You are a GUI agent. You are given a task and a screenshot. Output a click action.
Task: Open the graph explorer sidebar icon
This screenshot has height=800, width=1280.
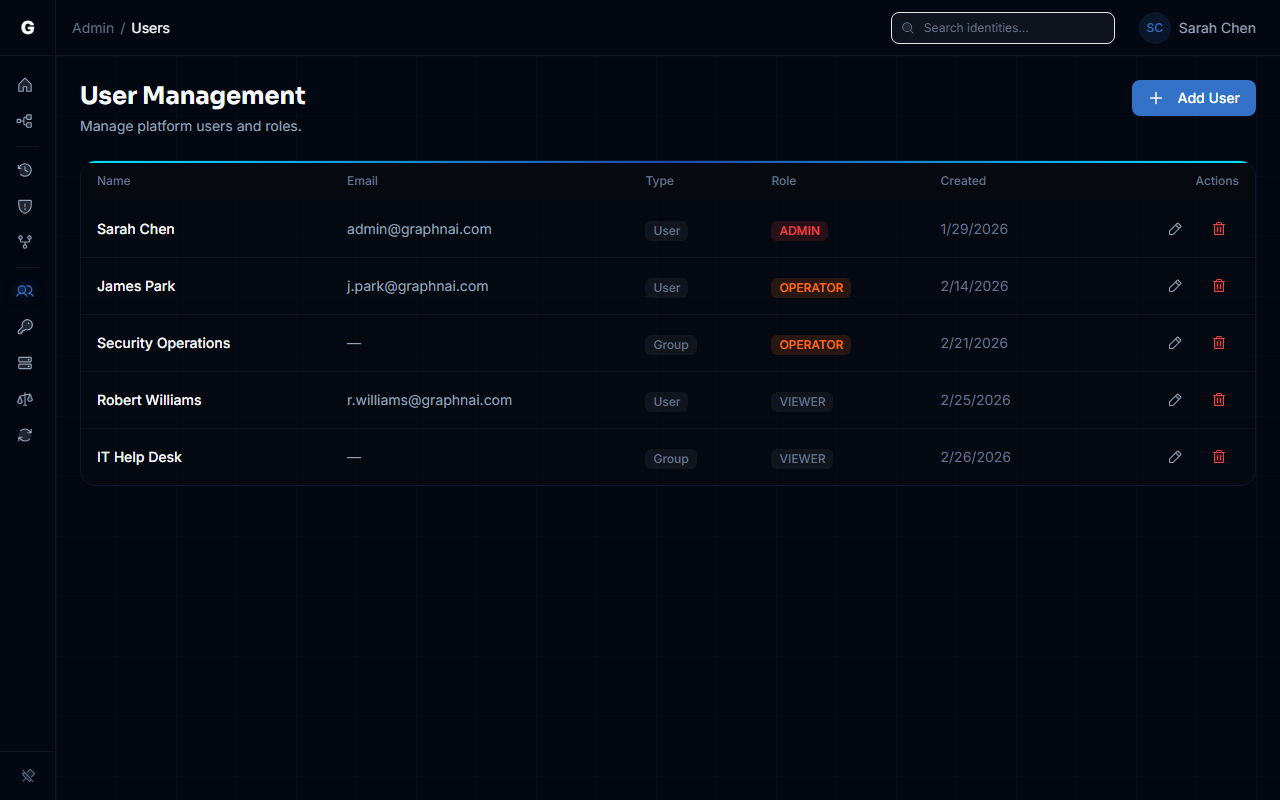click(x=25, y=121)
